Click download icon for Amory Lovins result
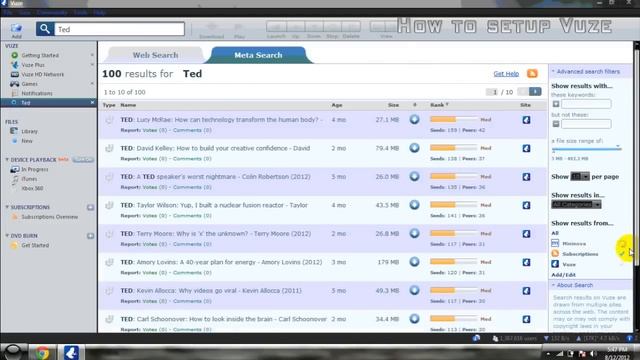This screenshot has width=640, height=360. pyautogui.click(x=414, y=262)
